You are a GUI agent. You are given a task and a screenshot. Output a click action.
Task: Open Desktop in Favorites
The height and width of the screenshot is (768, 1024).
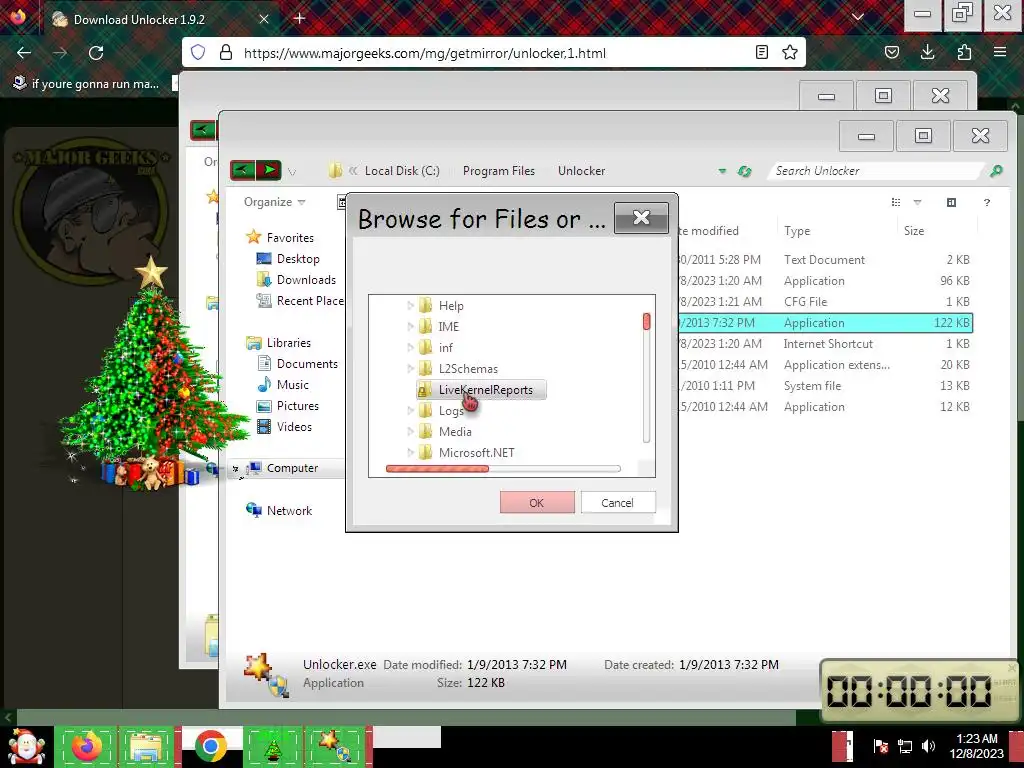(298, 259)
